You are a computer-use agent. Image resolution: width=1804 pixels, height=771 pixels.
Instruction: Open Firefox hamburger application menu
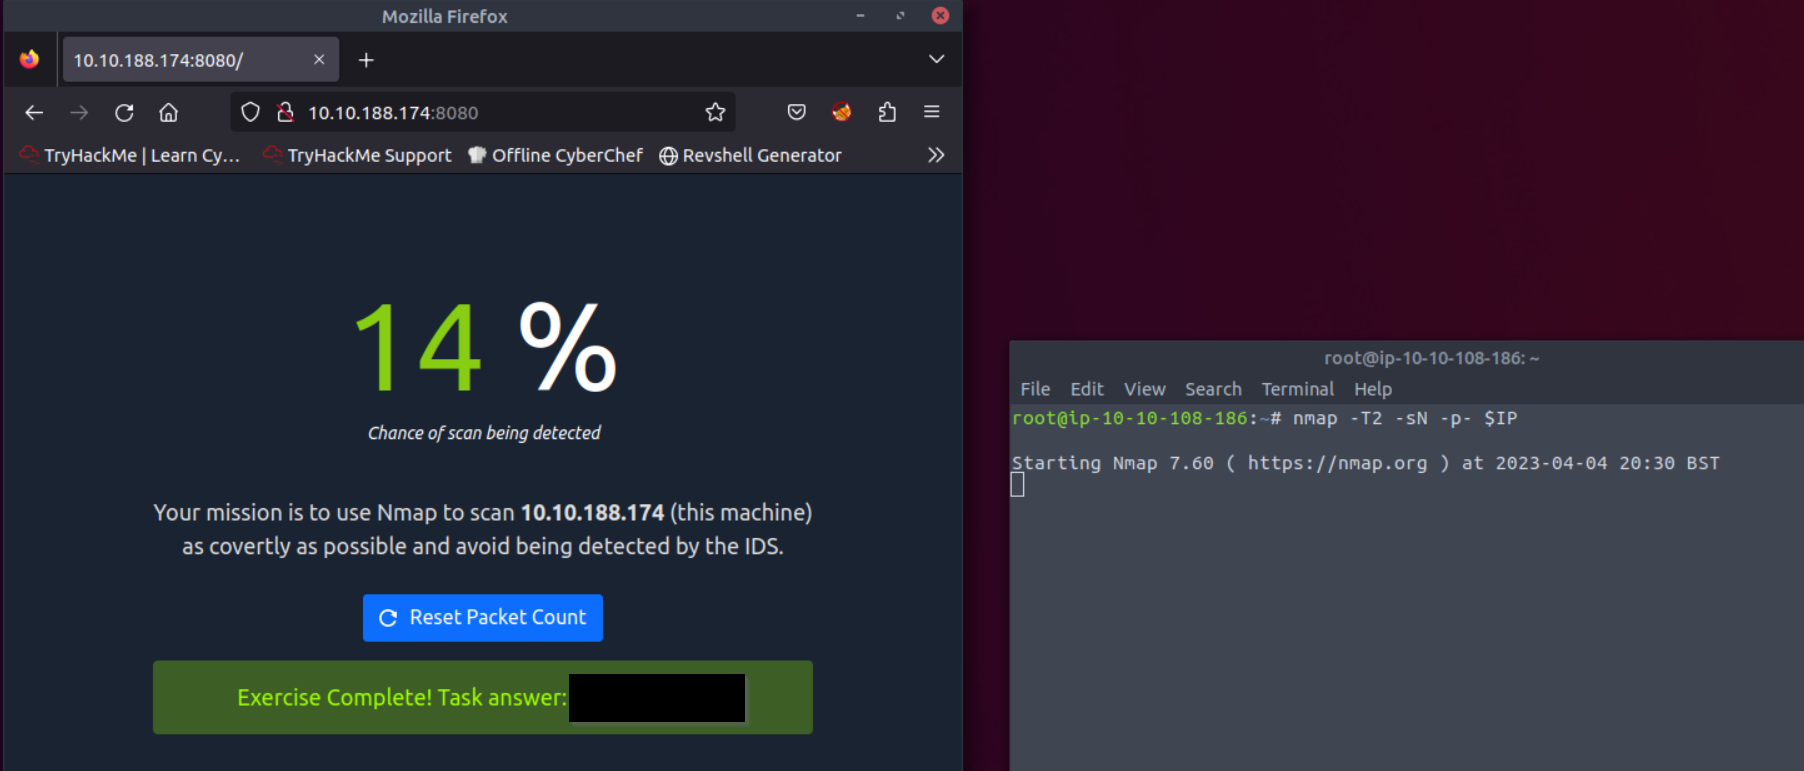[x=931, y=113]
